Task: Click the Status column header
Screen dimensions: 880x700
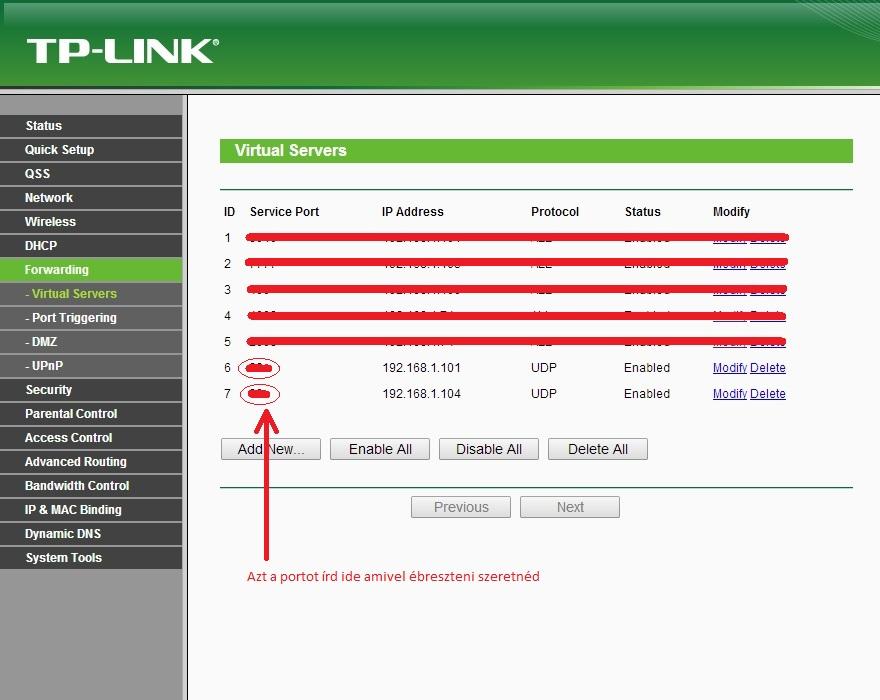Action: [643, 212]
